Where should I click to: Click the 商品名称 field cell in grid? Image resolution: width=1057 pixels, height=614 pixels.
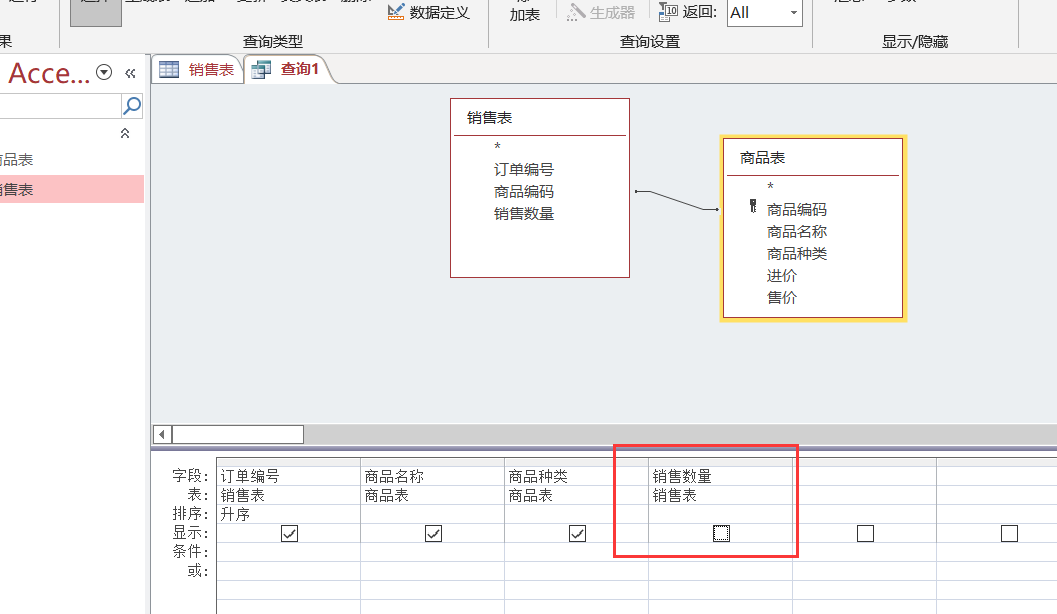433,477
